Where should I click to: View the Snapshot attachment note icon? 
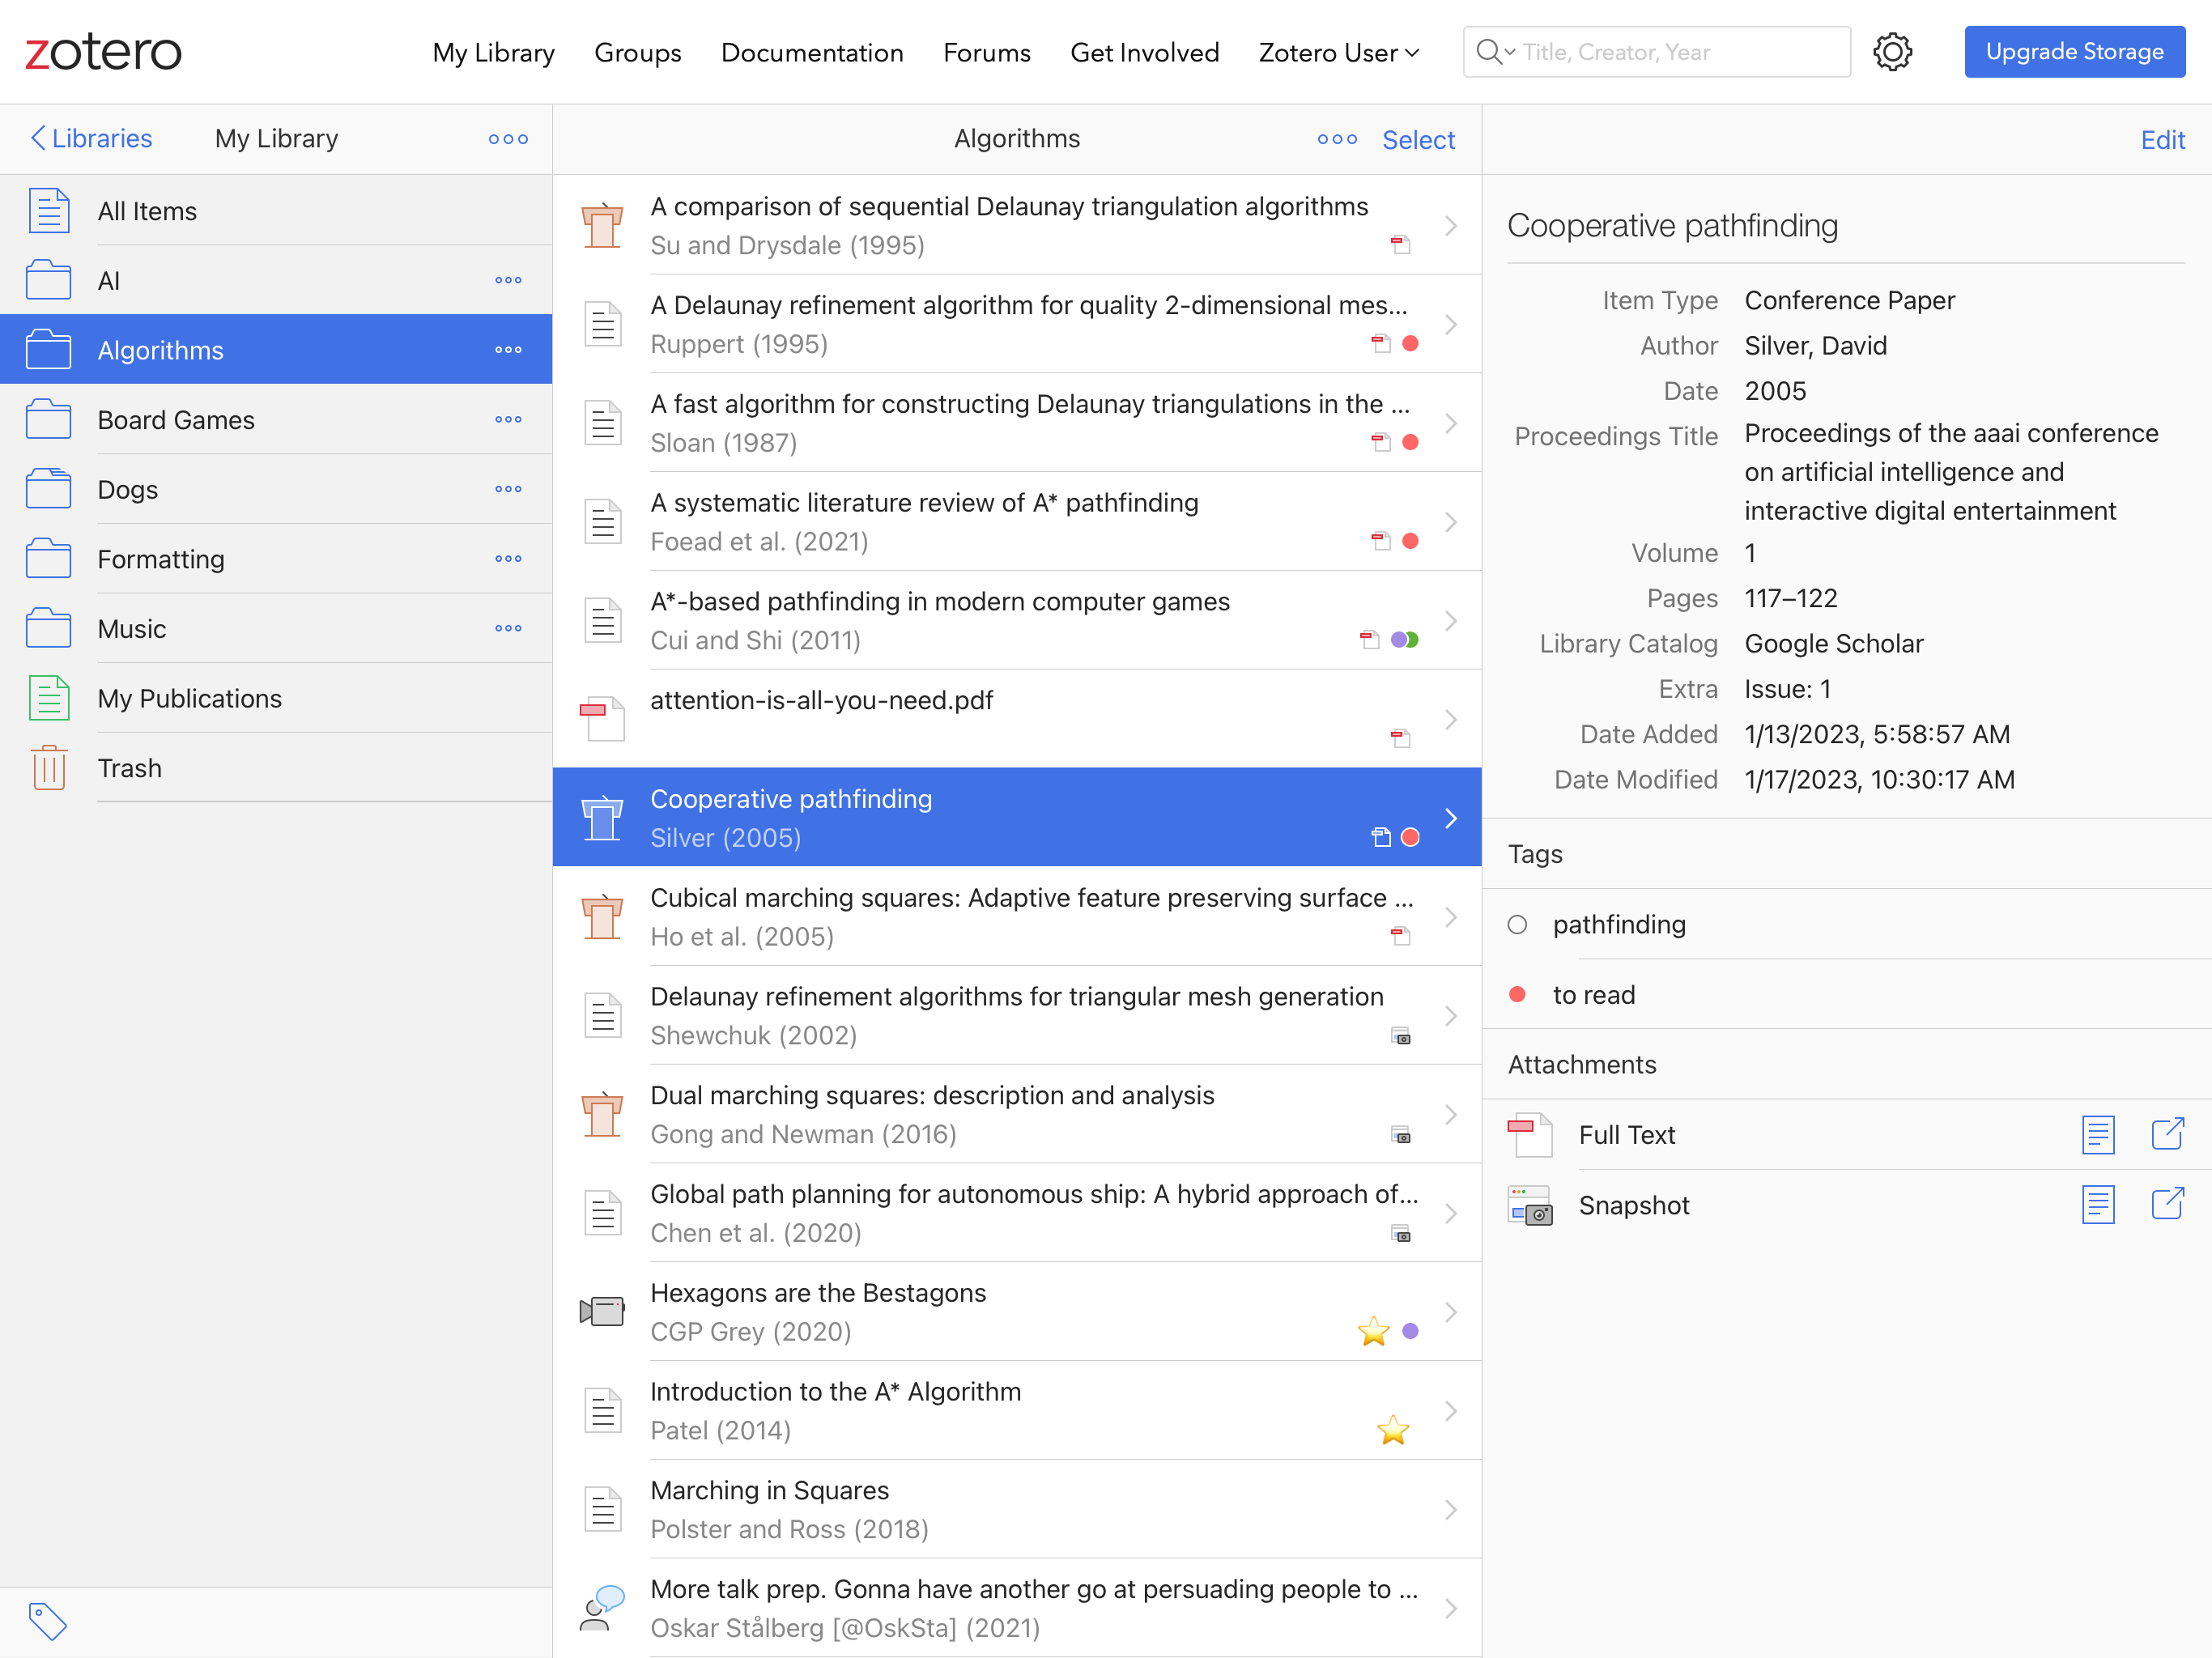point(2097,1204)
